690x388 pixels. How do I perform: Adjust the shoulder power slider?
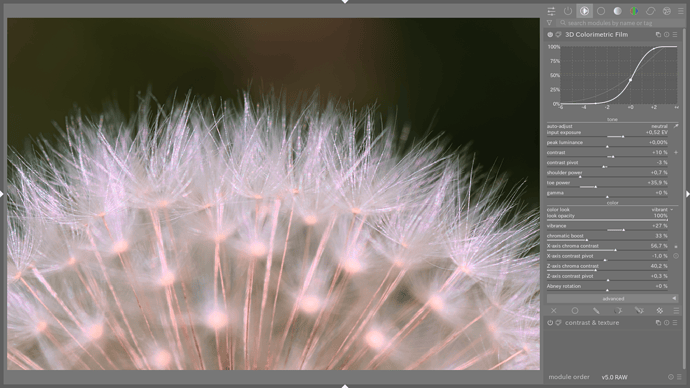click(x=607, y=174)
